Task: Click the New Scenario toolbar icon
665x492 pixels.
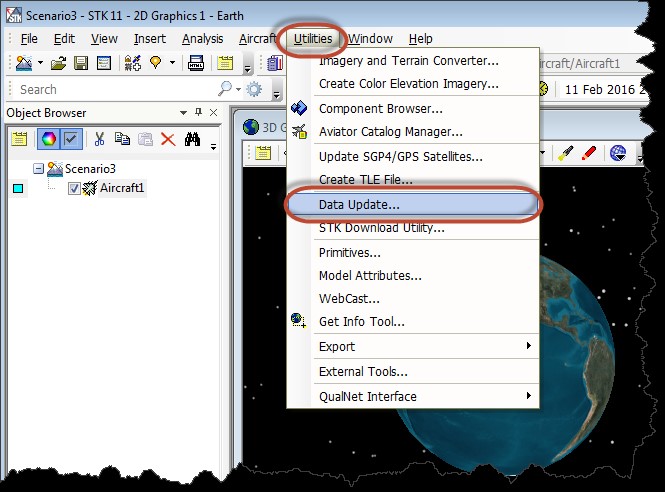Action: (24, 63)
